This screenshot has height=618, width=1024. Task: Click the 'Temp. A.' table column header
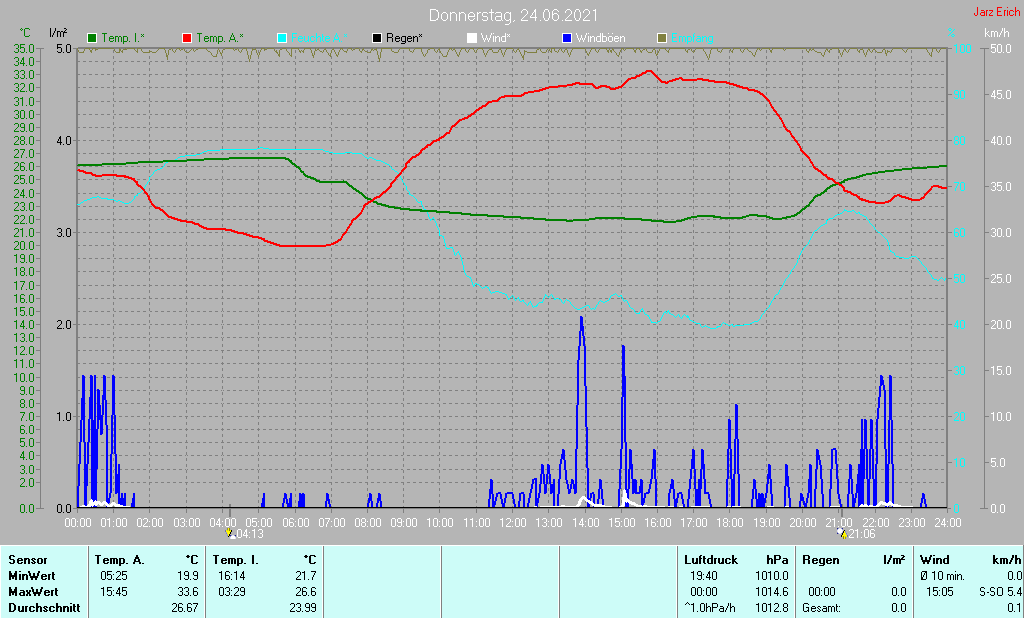[x=119, y=560]
